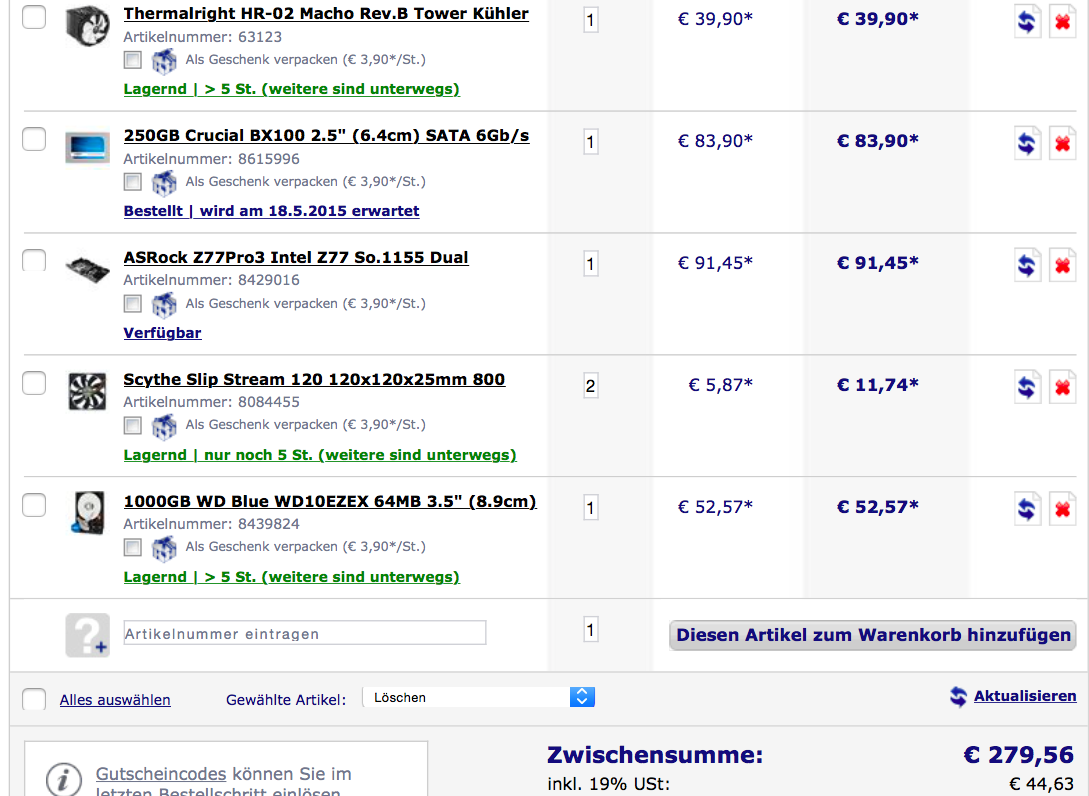Viewport: 1089px width, 796px height.
Task: Remove the Thermalright HR-02 Macho from cart
Action: click(1062, 21)
